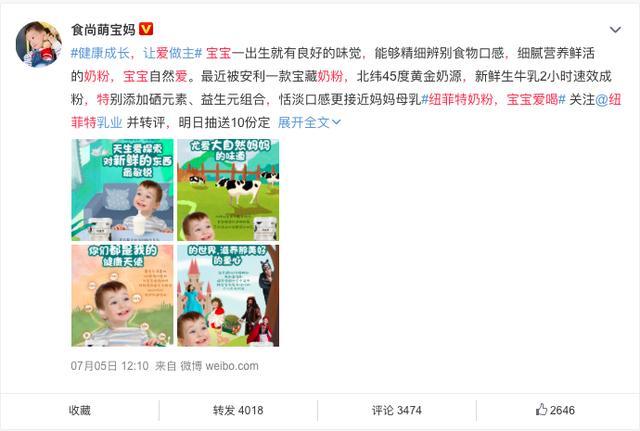Open thumbnail with fairy tale castle

click(x=228, y=295)
